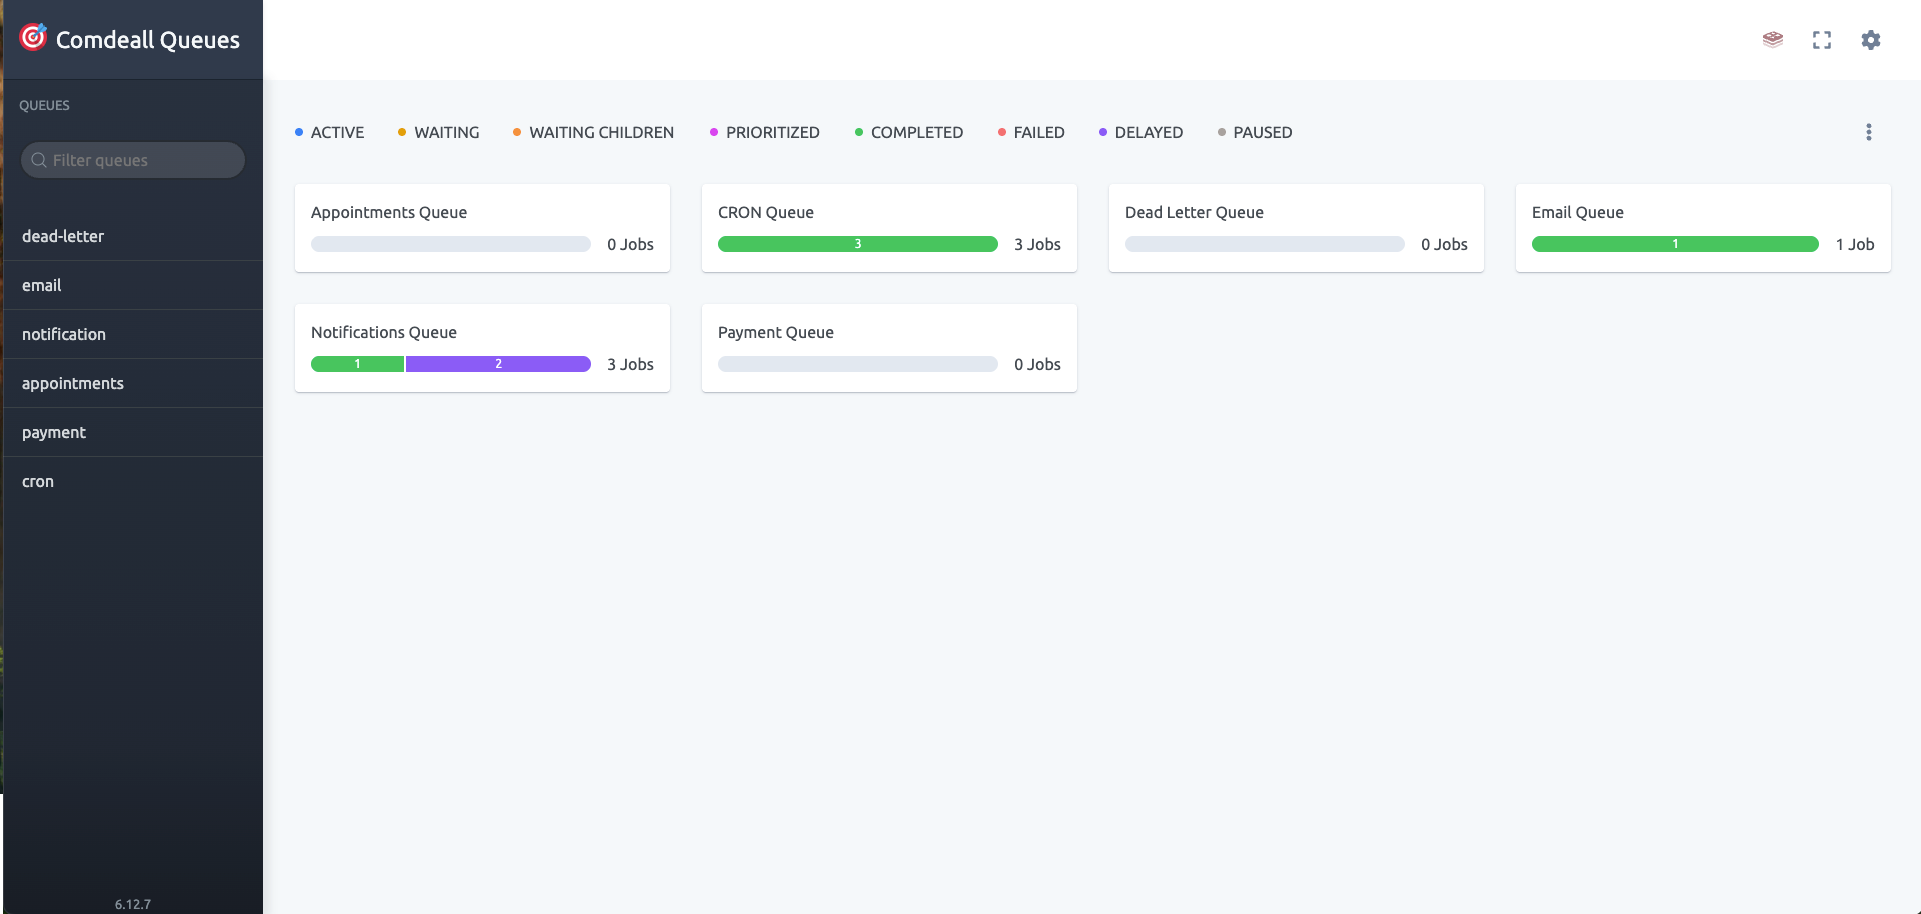
Task: Select the dead-letter queue in the sidebar
Action: click(x=63, y=236)
